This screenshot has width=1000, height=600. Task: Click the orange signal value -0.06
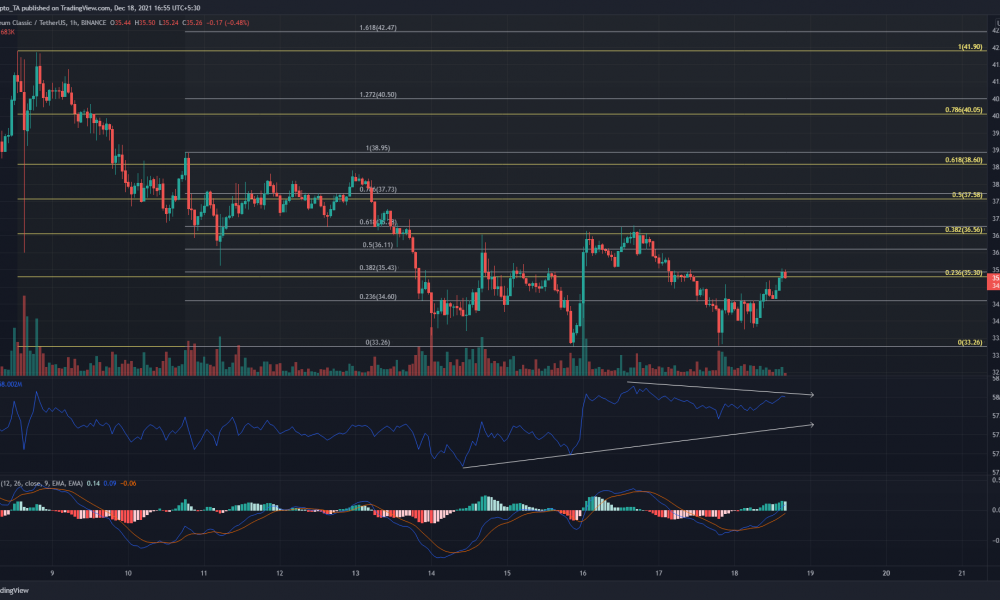[128, 483]
